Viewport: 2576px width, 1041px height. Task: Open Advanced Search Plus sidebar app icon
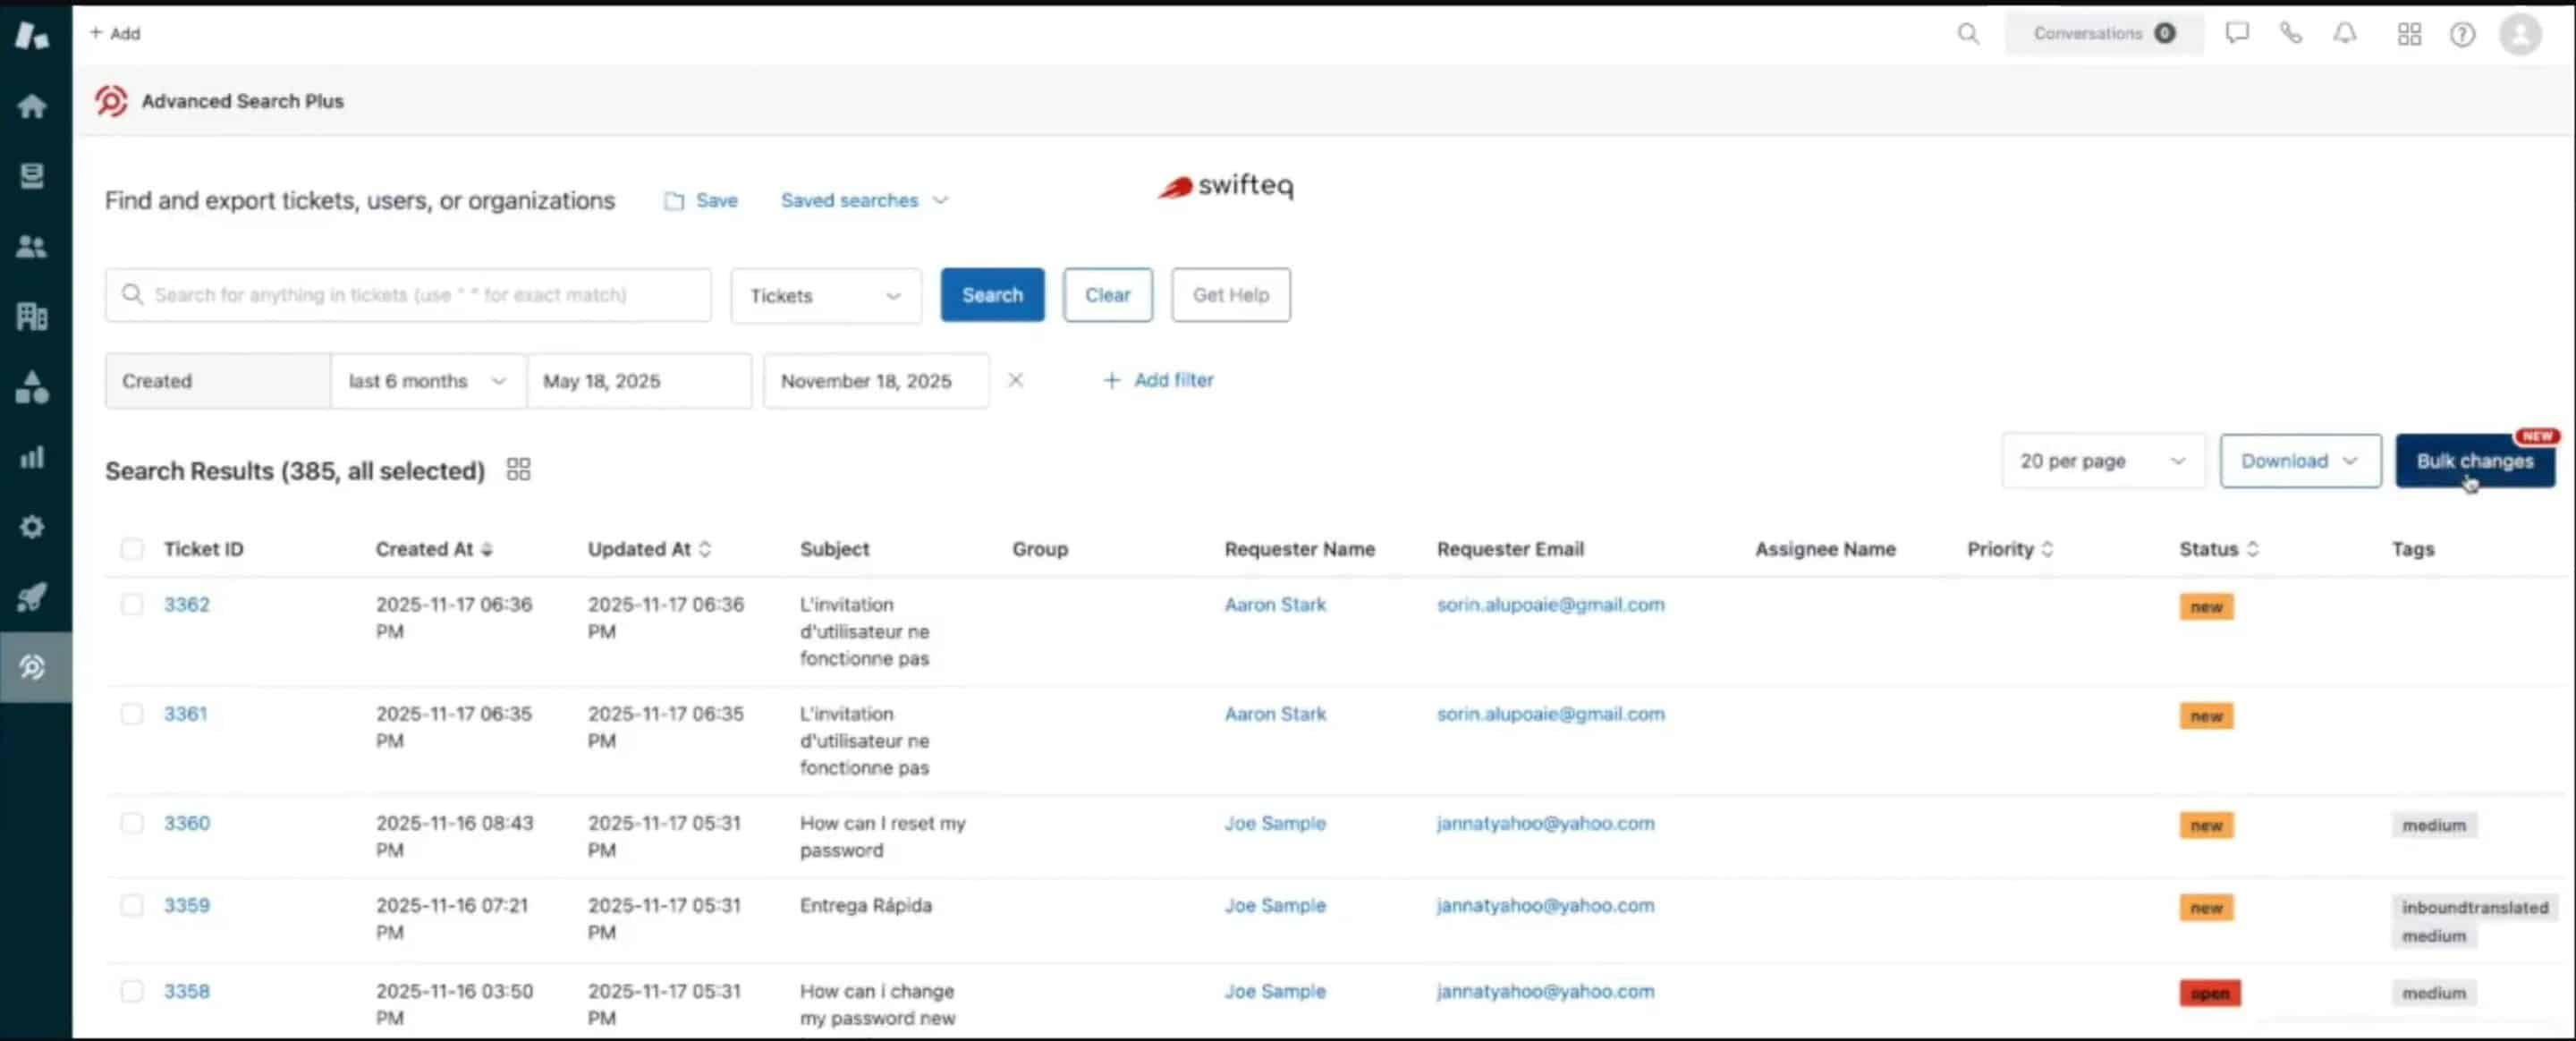(x=32, y=667)
